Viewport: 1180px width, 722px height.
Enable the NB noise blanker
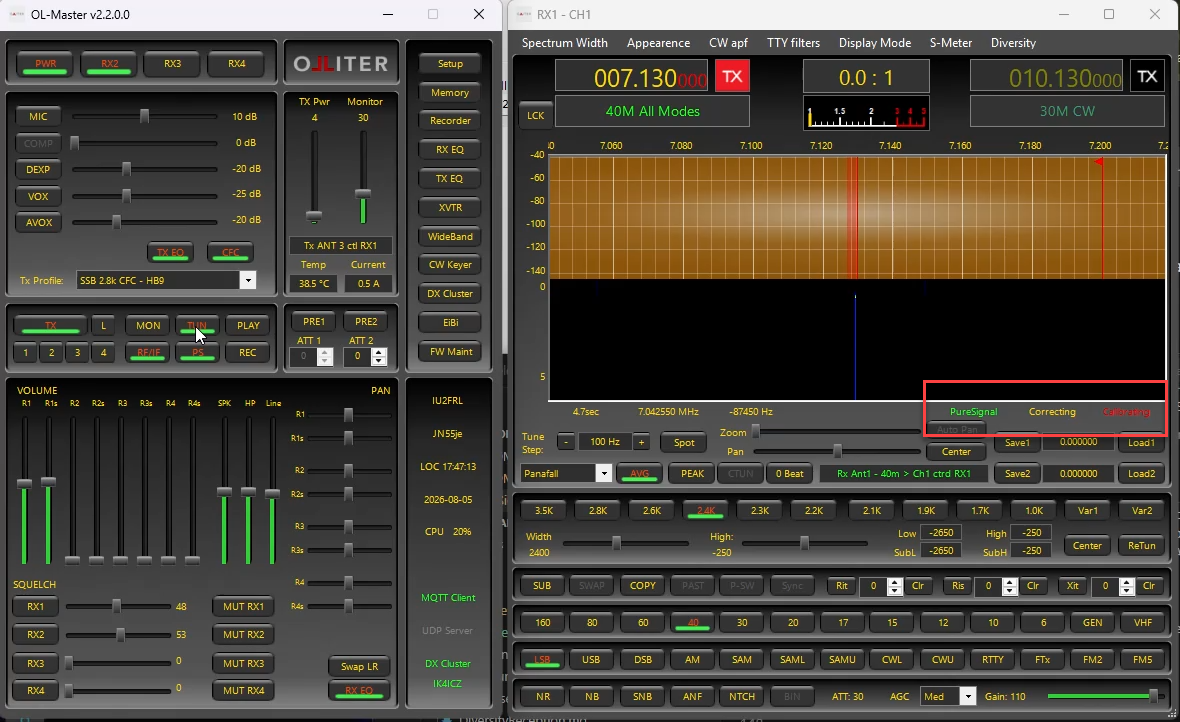pyautogui.click(x=592, y=696)
